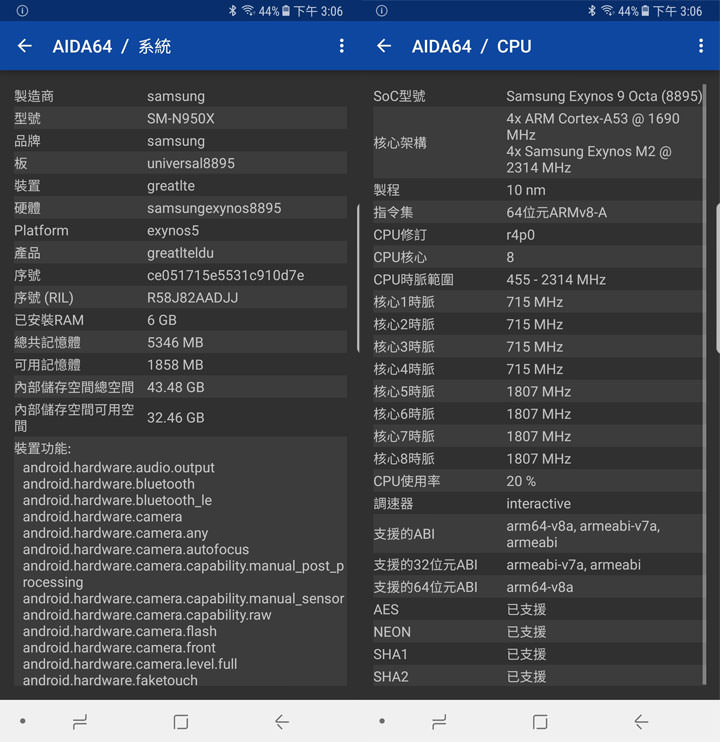Select android.hardware.camera.autofocus feature line
720x742 pixels.
click(x=136, y=549)
